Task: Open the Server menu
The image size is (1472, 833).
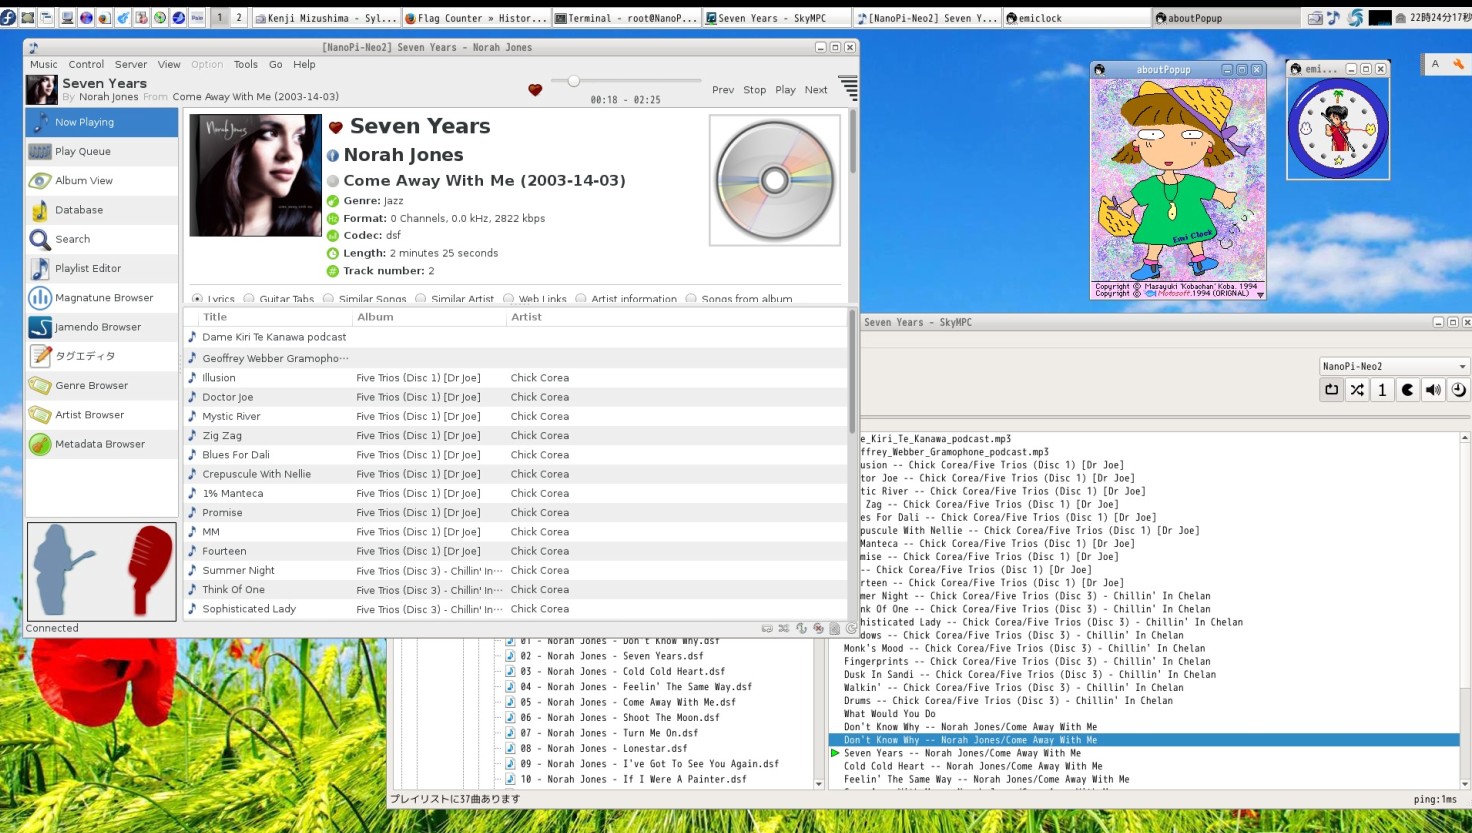Action: point(130,64)
